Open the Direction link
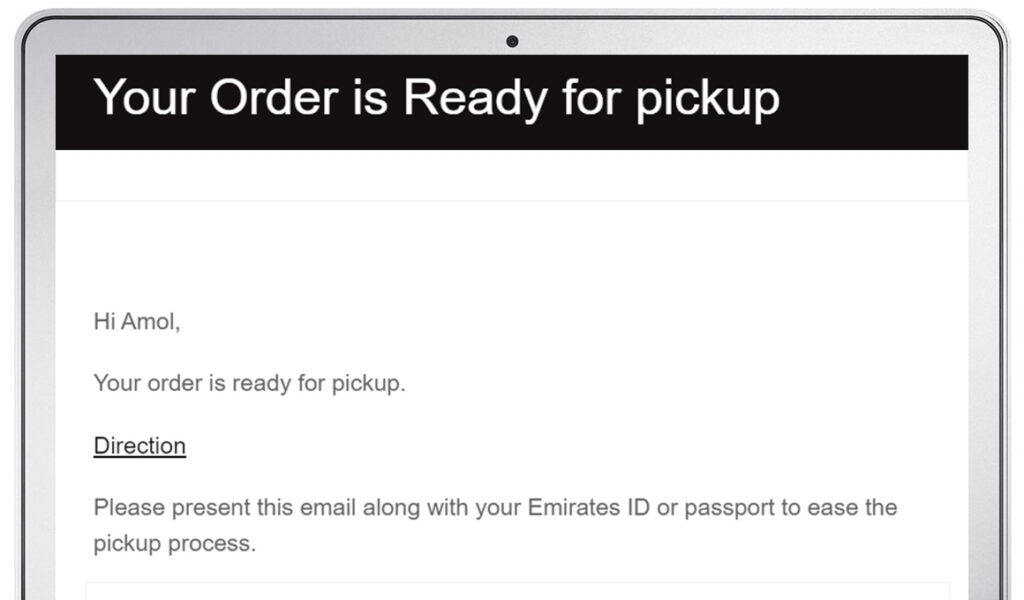 (x=139, y=446)
